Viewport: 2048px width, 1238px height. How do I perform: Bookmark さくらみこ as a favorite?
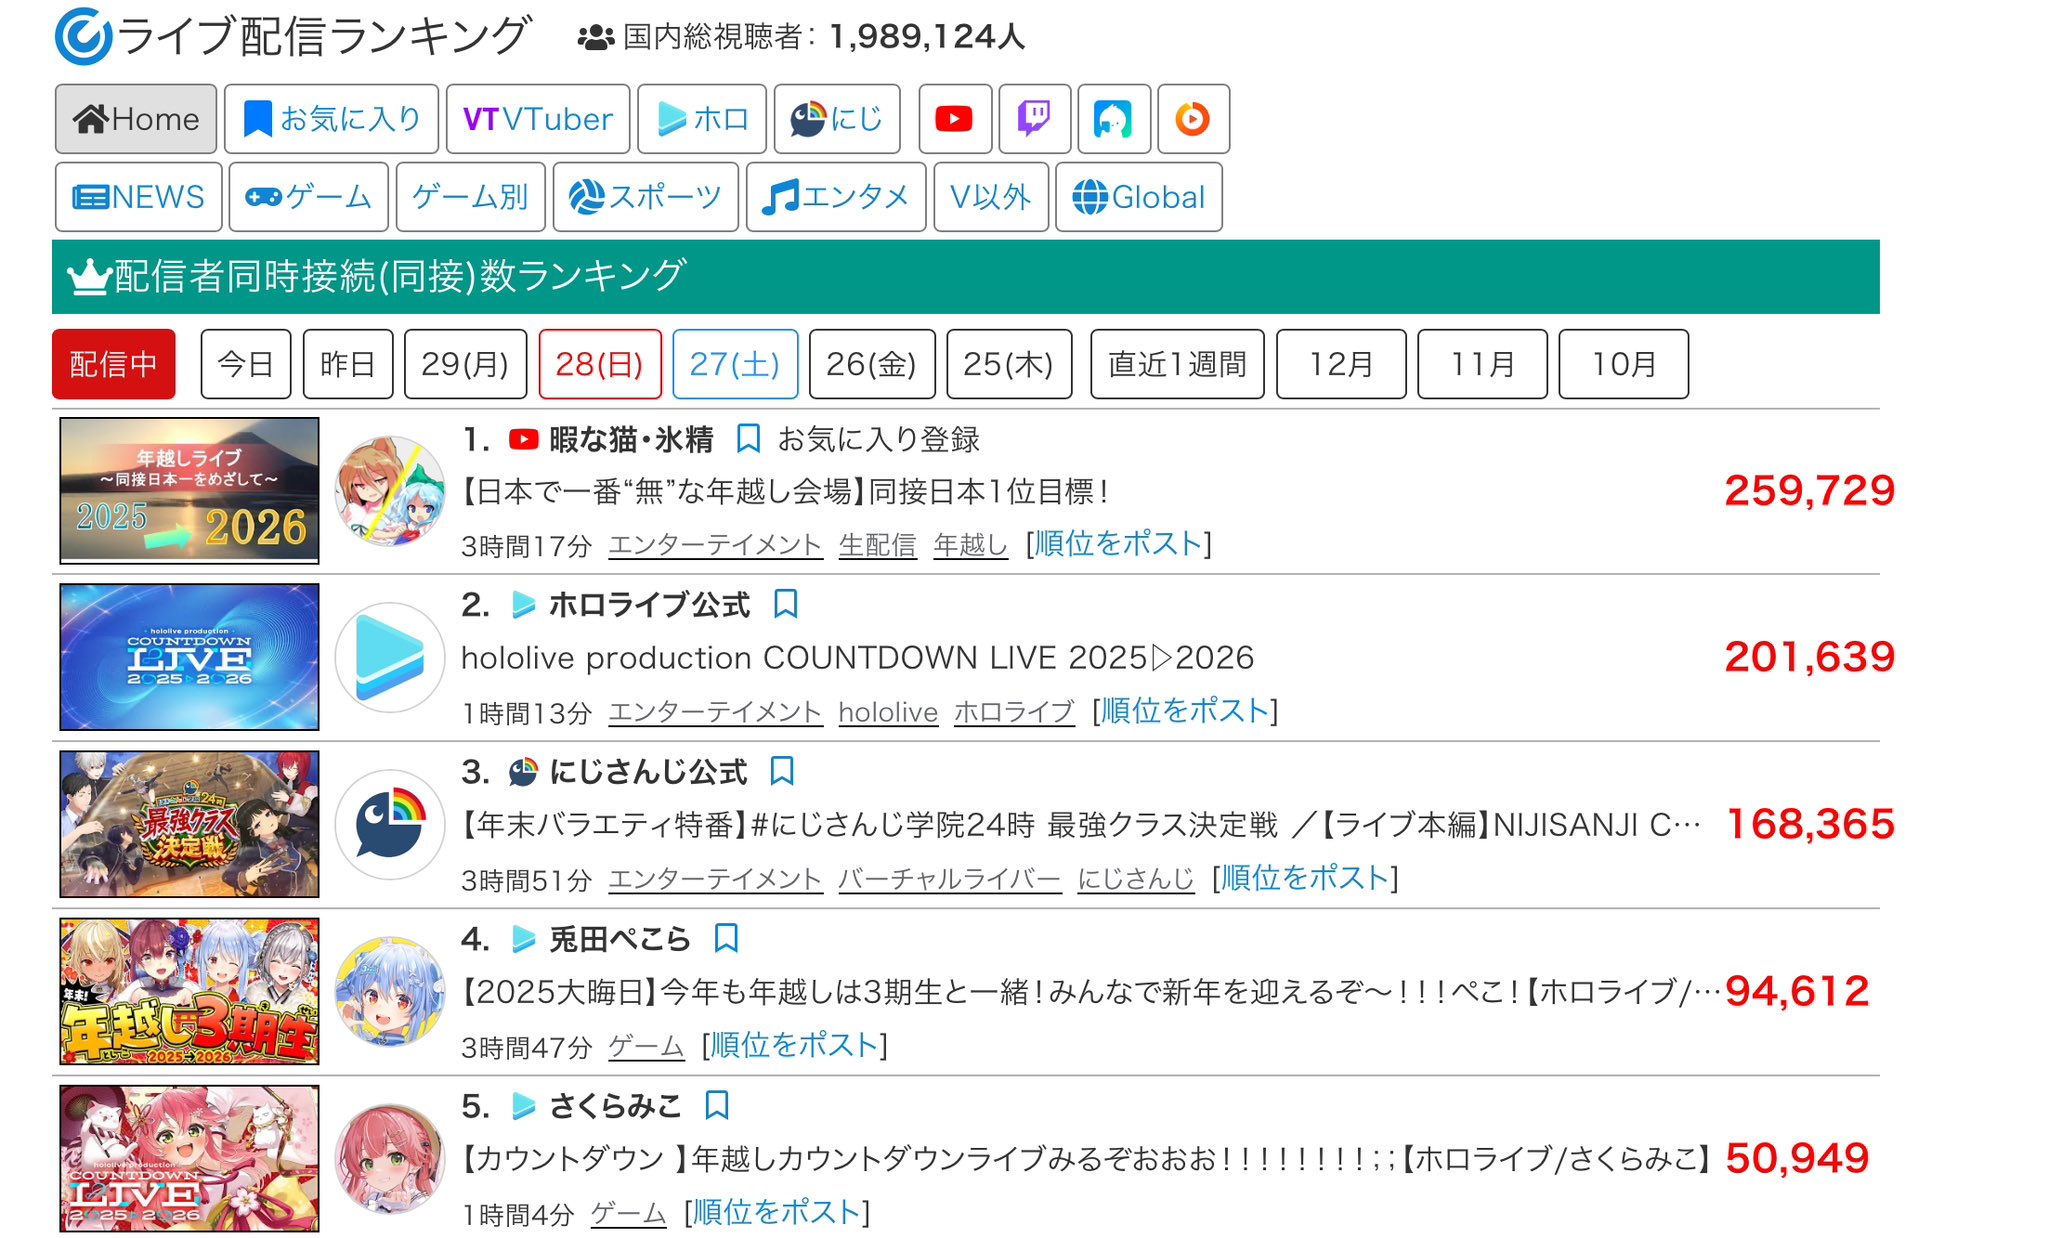tap(717, 1105)
